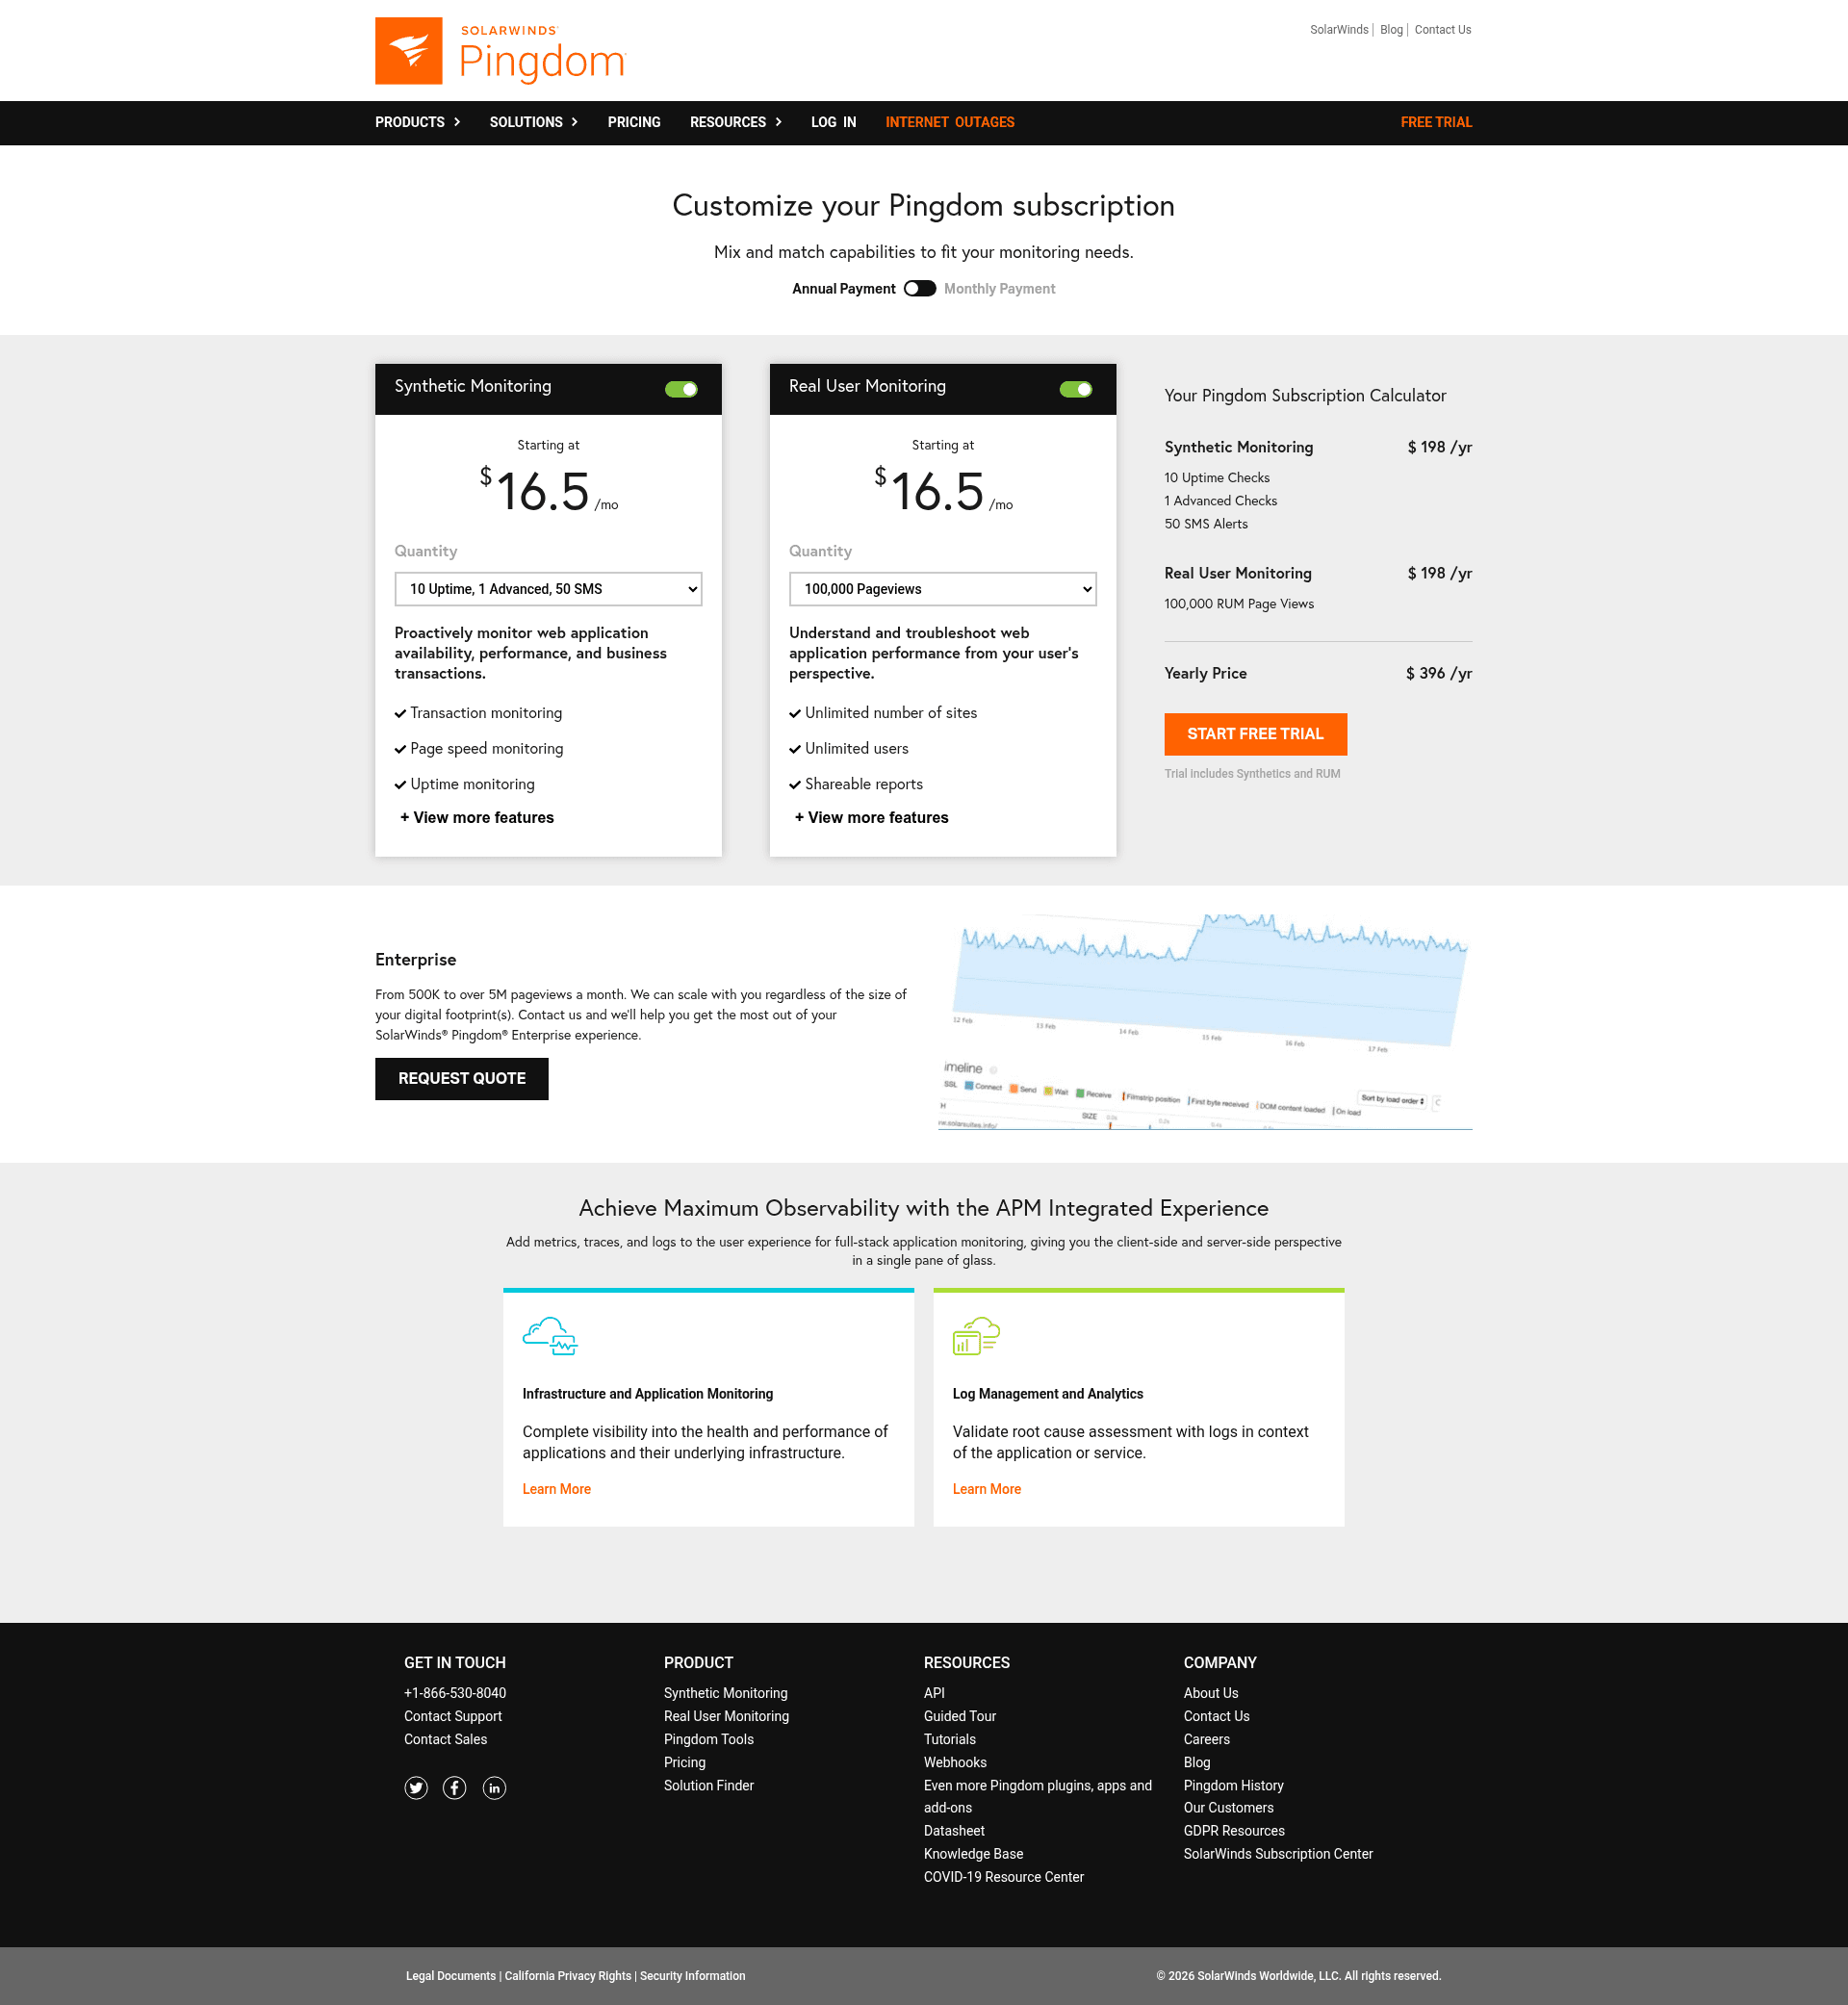Select the 10 Uptime Checks line
Viewport: 1848px width, 2005px height.
1217,478
